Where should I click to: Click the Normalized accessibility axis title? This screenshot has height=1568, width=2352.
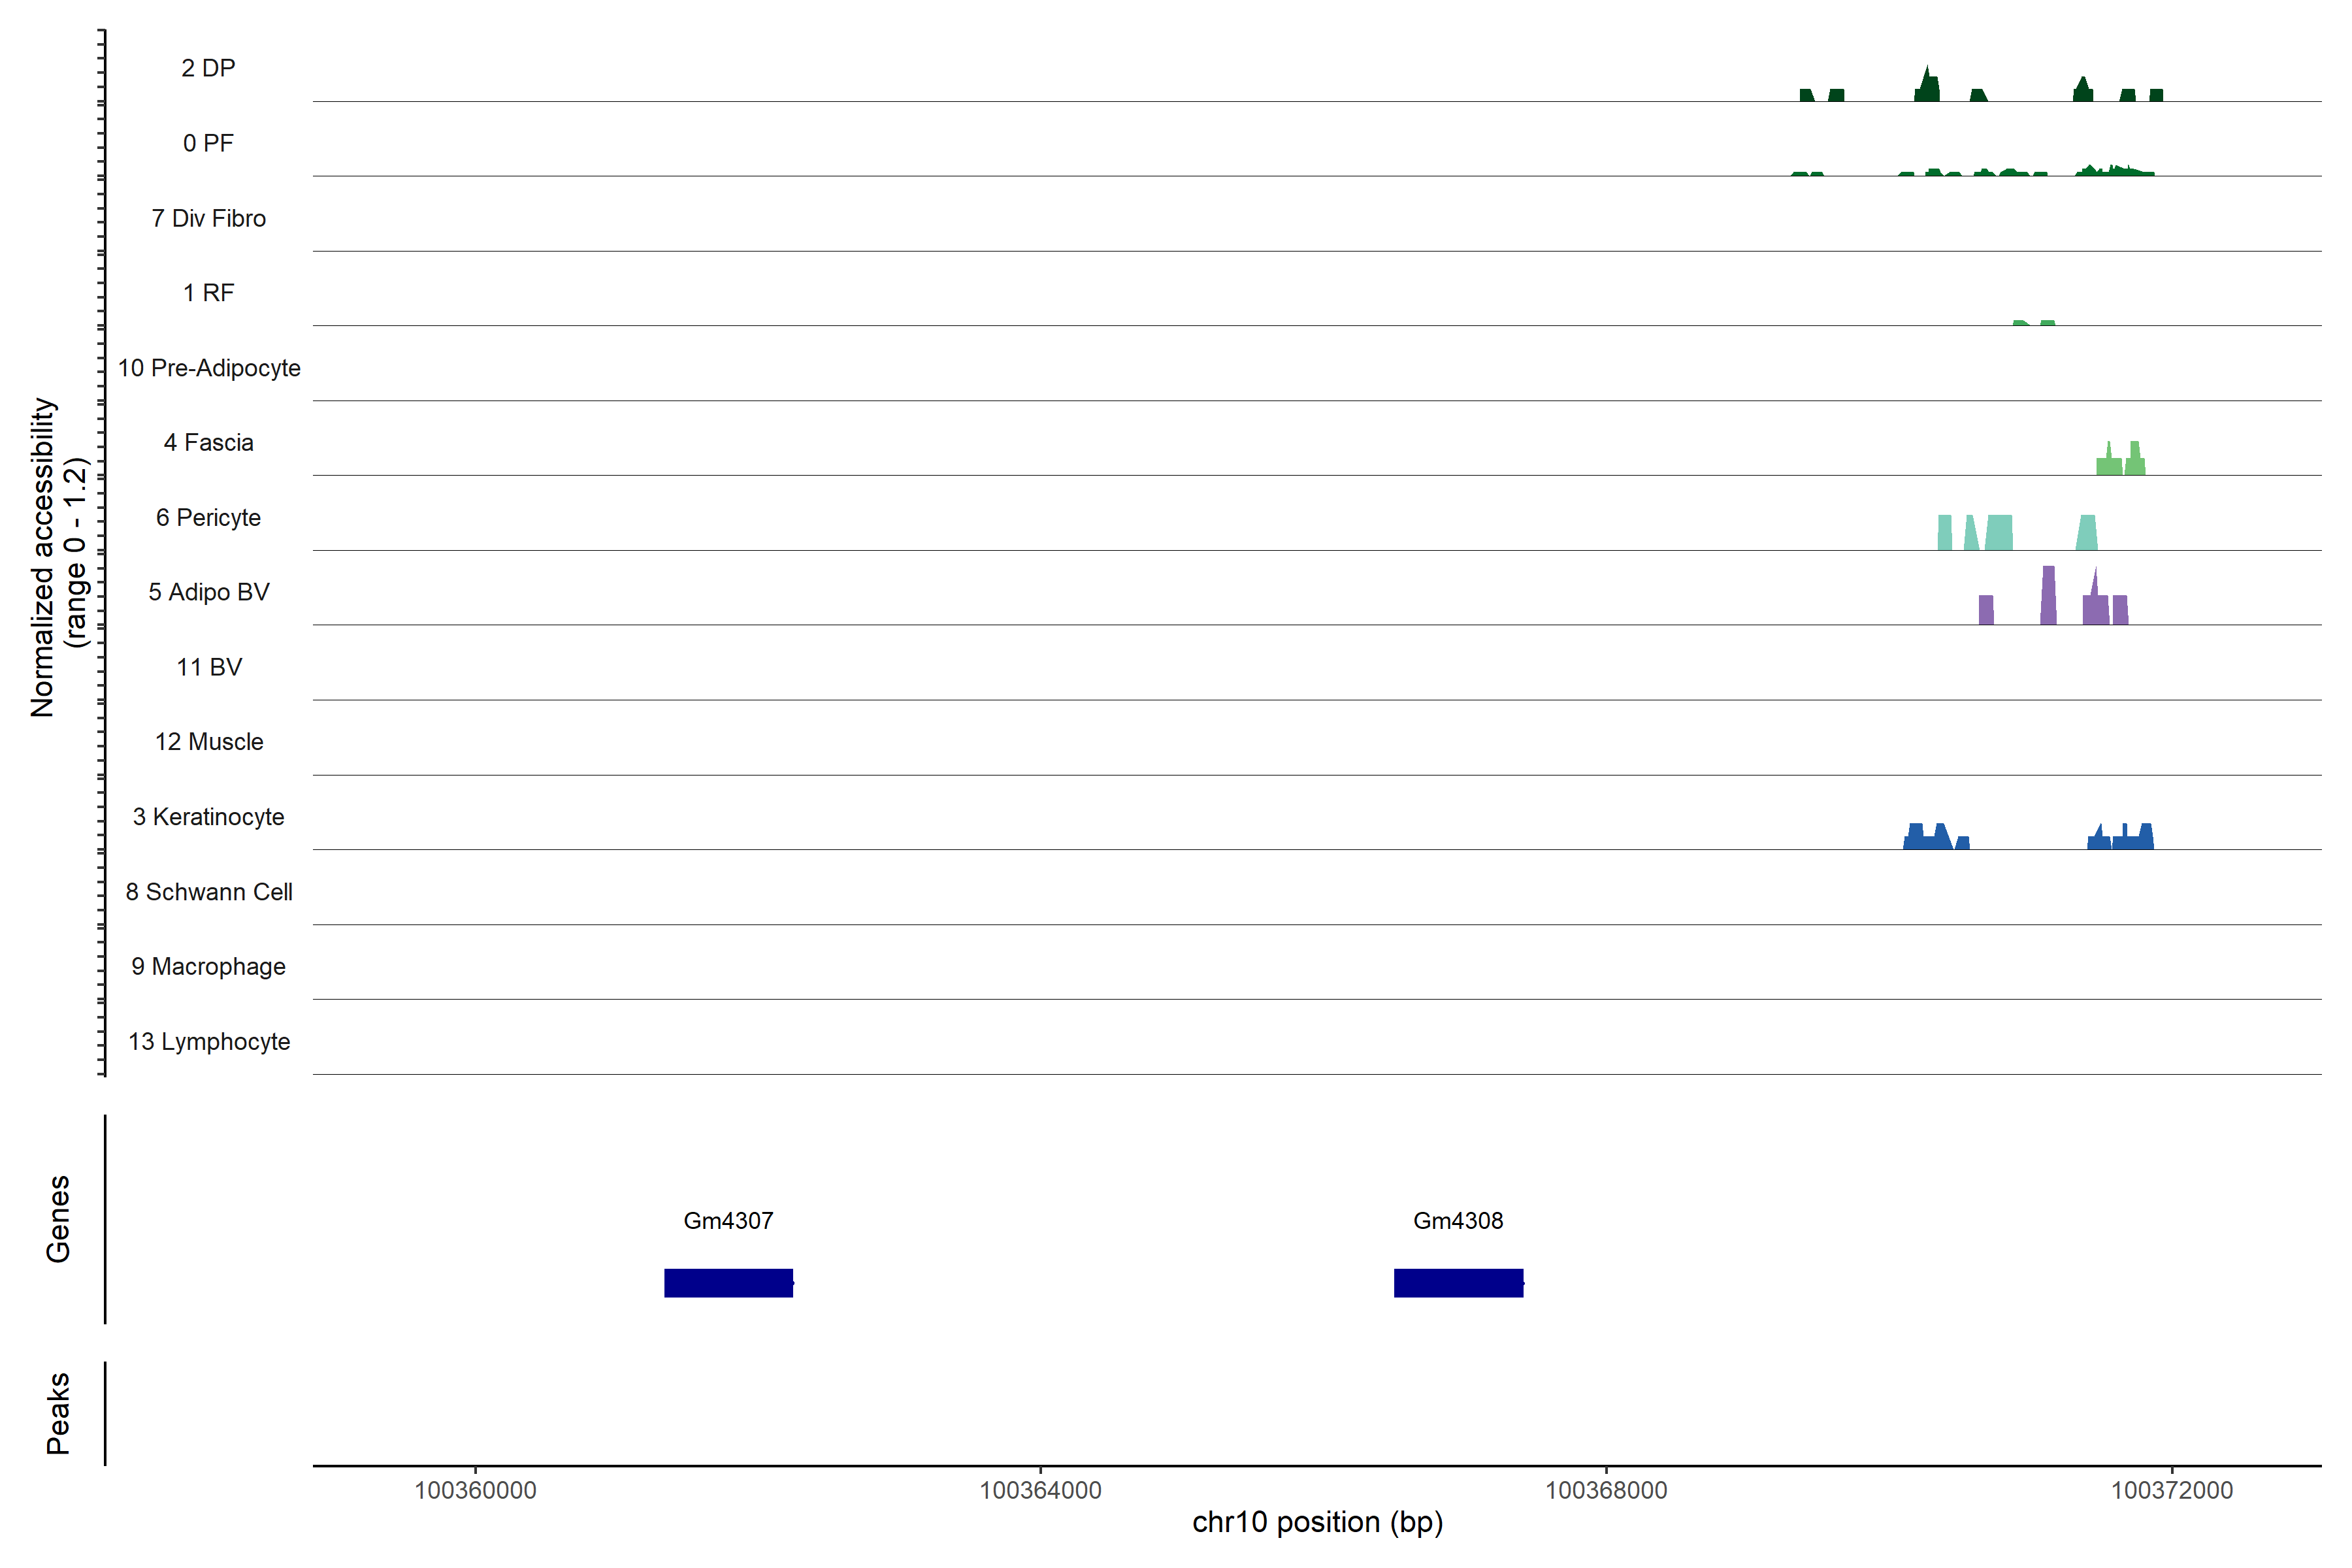point(43,557)
